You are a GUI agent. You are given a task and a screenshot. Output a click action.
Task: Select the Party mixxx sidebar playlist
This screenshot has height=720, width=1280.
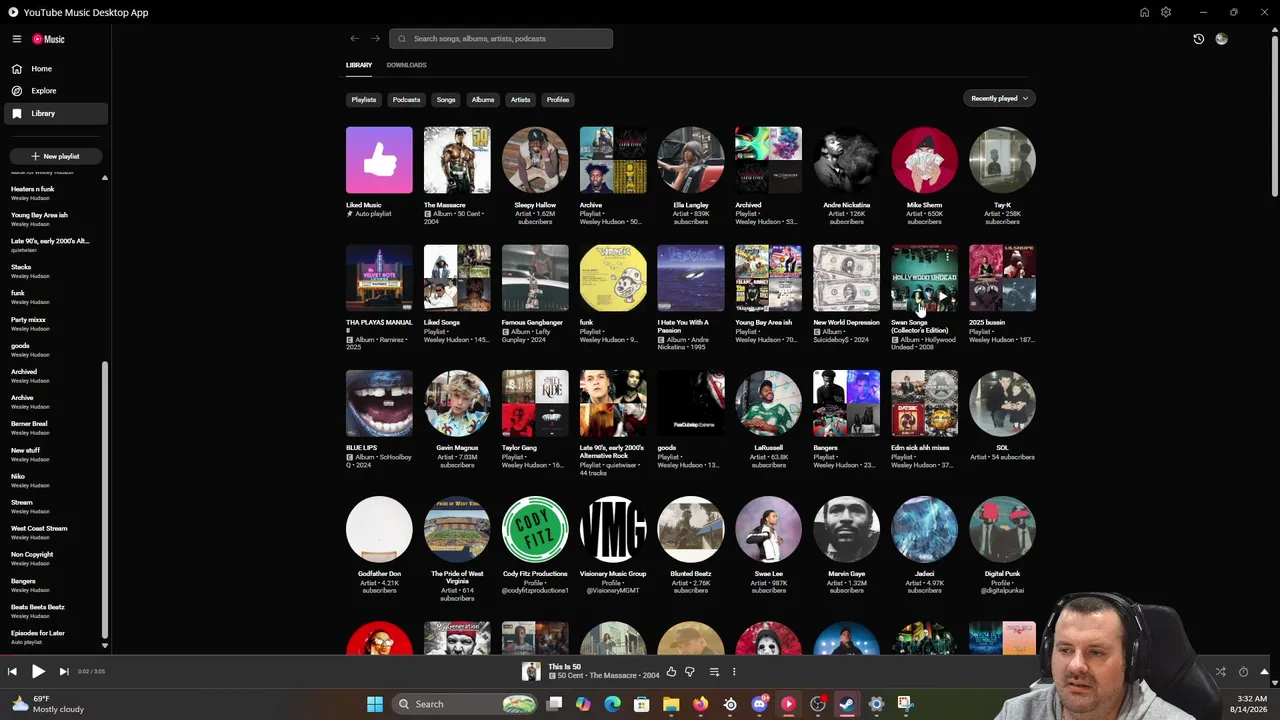coord(54,324)
